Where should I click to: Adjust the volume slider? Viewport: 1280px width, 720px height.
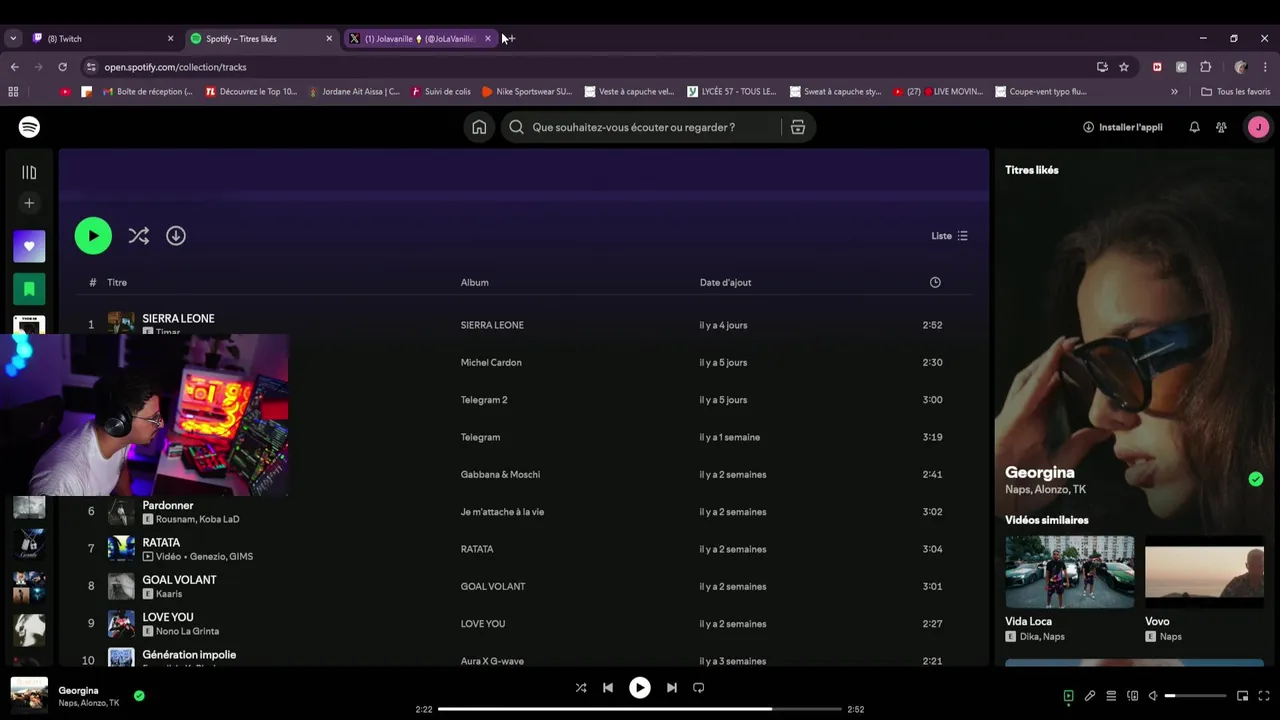coord(1195,696)
